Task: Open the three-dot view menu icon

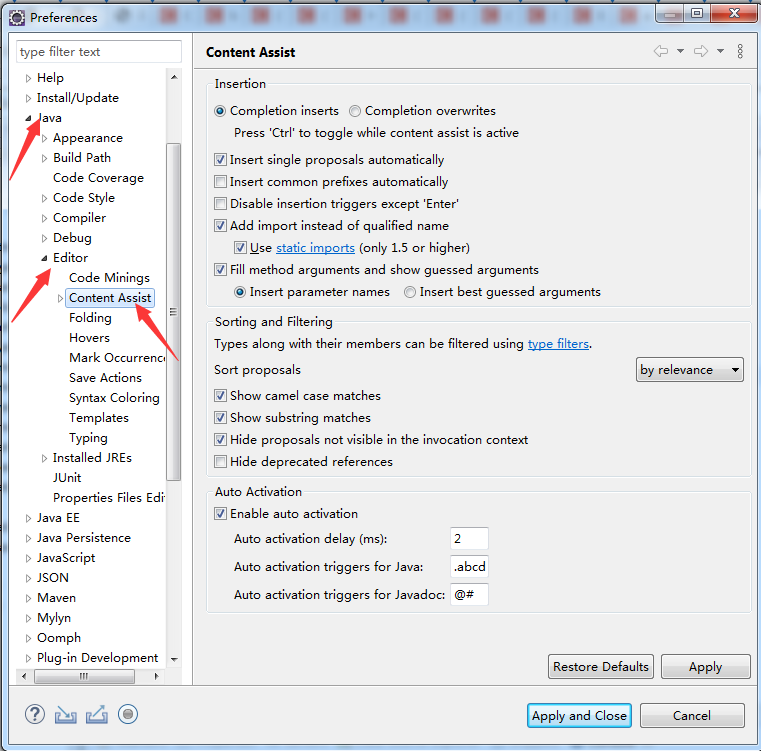Action: (740, 51)
